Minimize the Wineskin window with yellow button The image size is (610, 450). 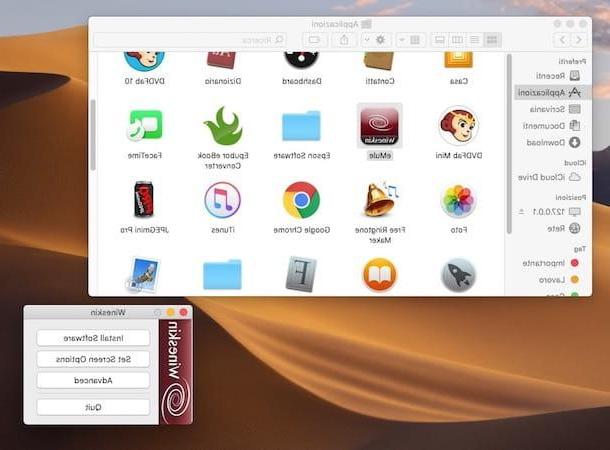pos(170,312)
